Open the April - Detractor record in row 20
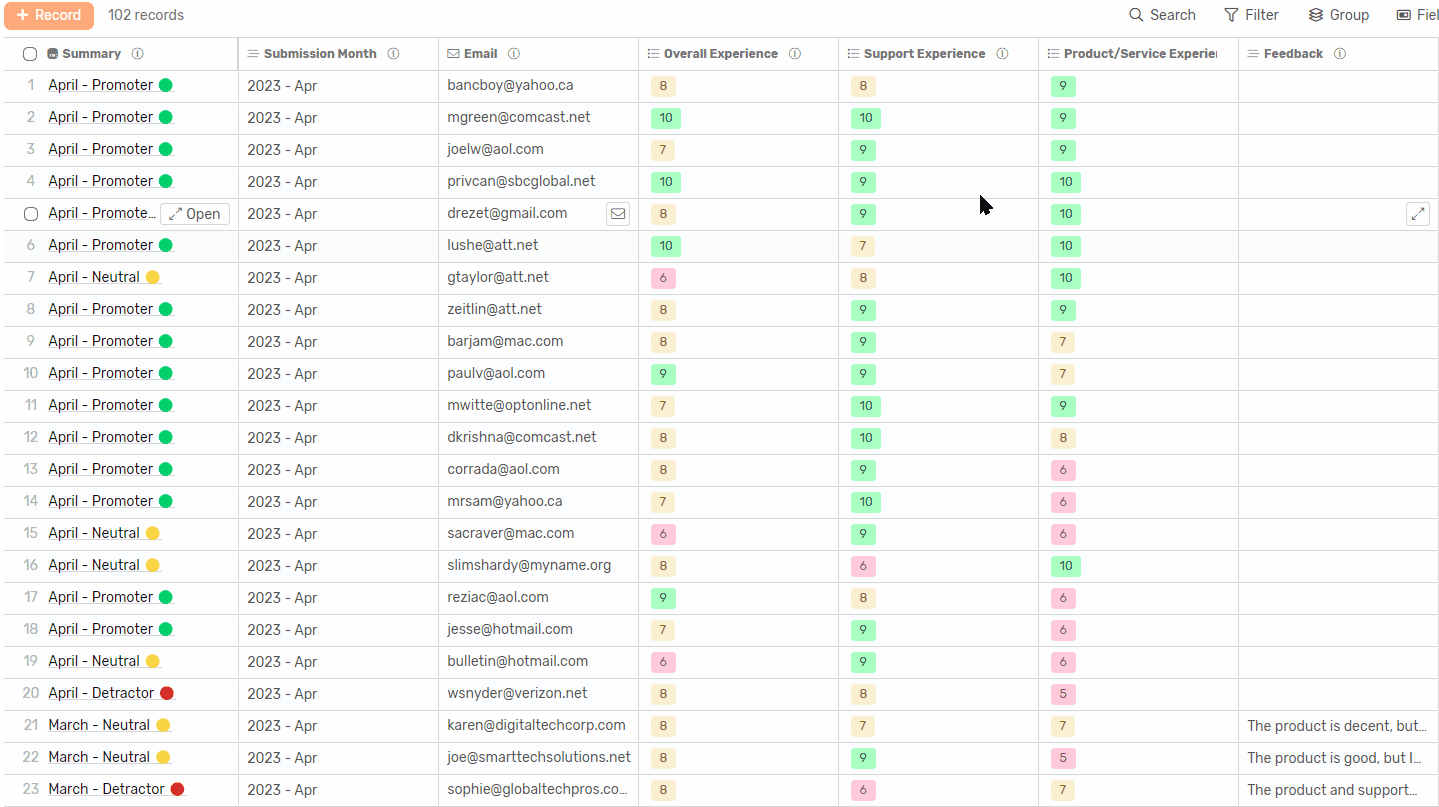1439x807 pixels. coord(101,693)
